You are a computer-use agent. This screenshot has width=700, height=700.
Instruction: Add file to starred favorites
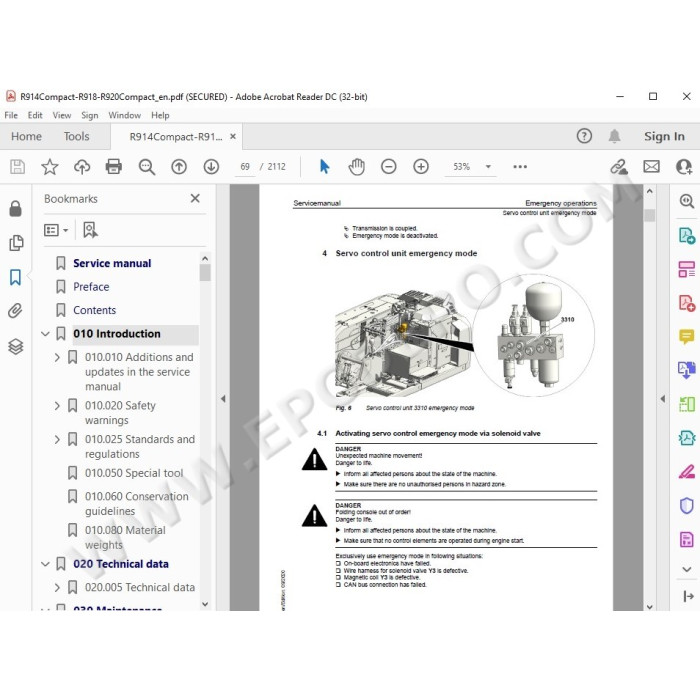[x=50, y=167]
